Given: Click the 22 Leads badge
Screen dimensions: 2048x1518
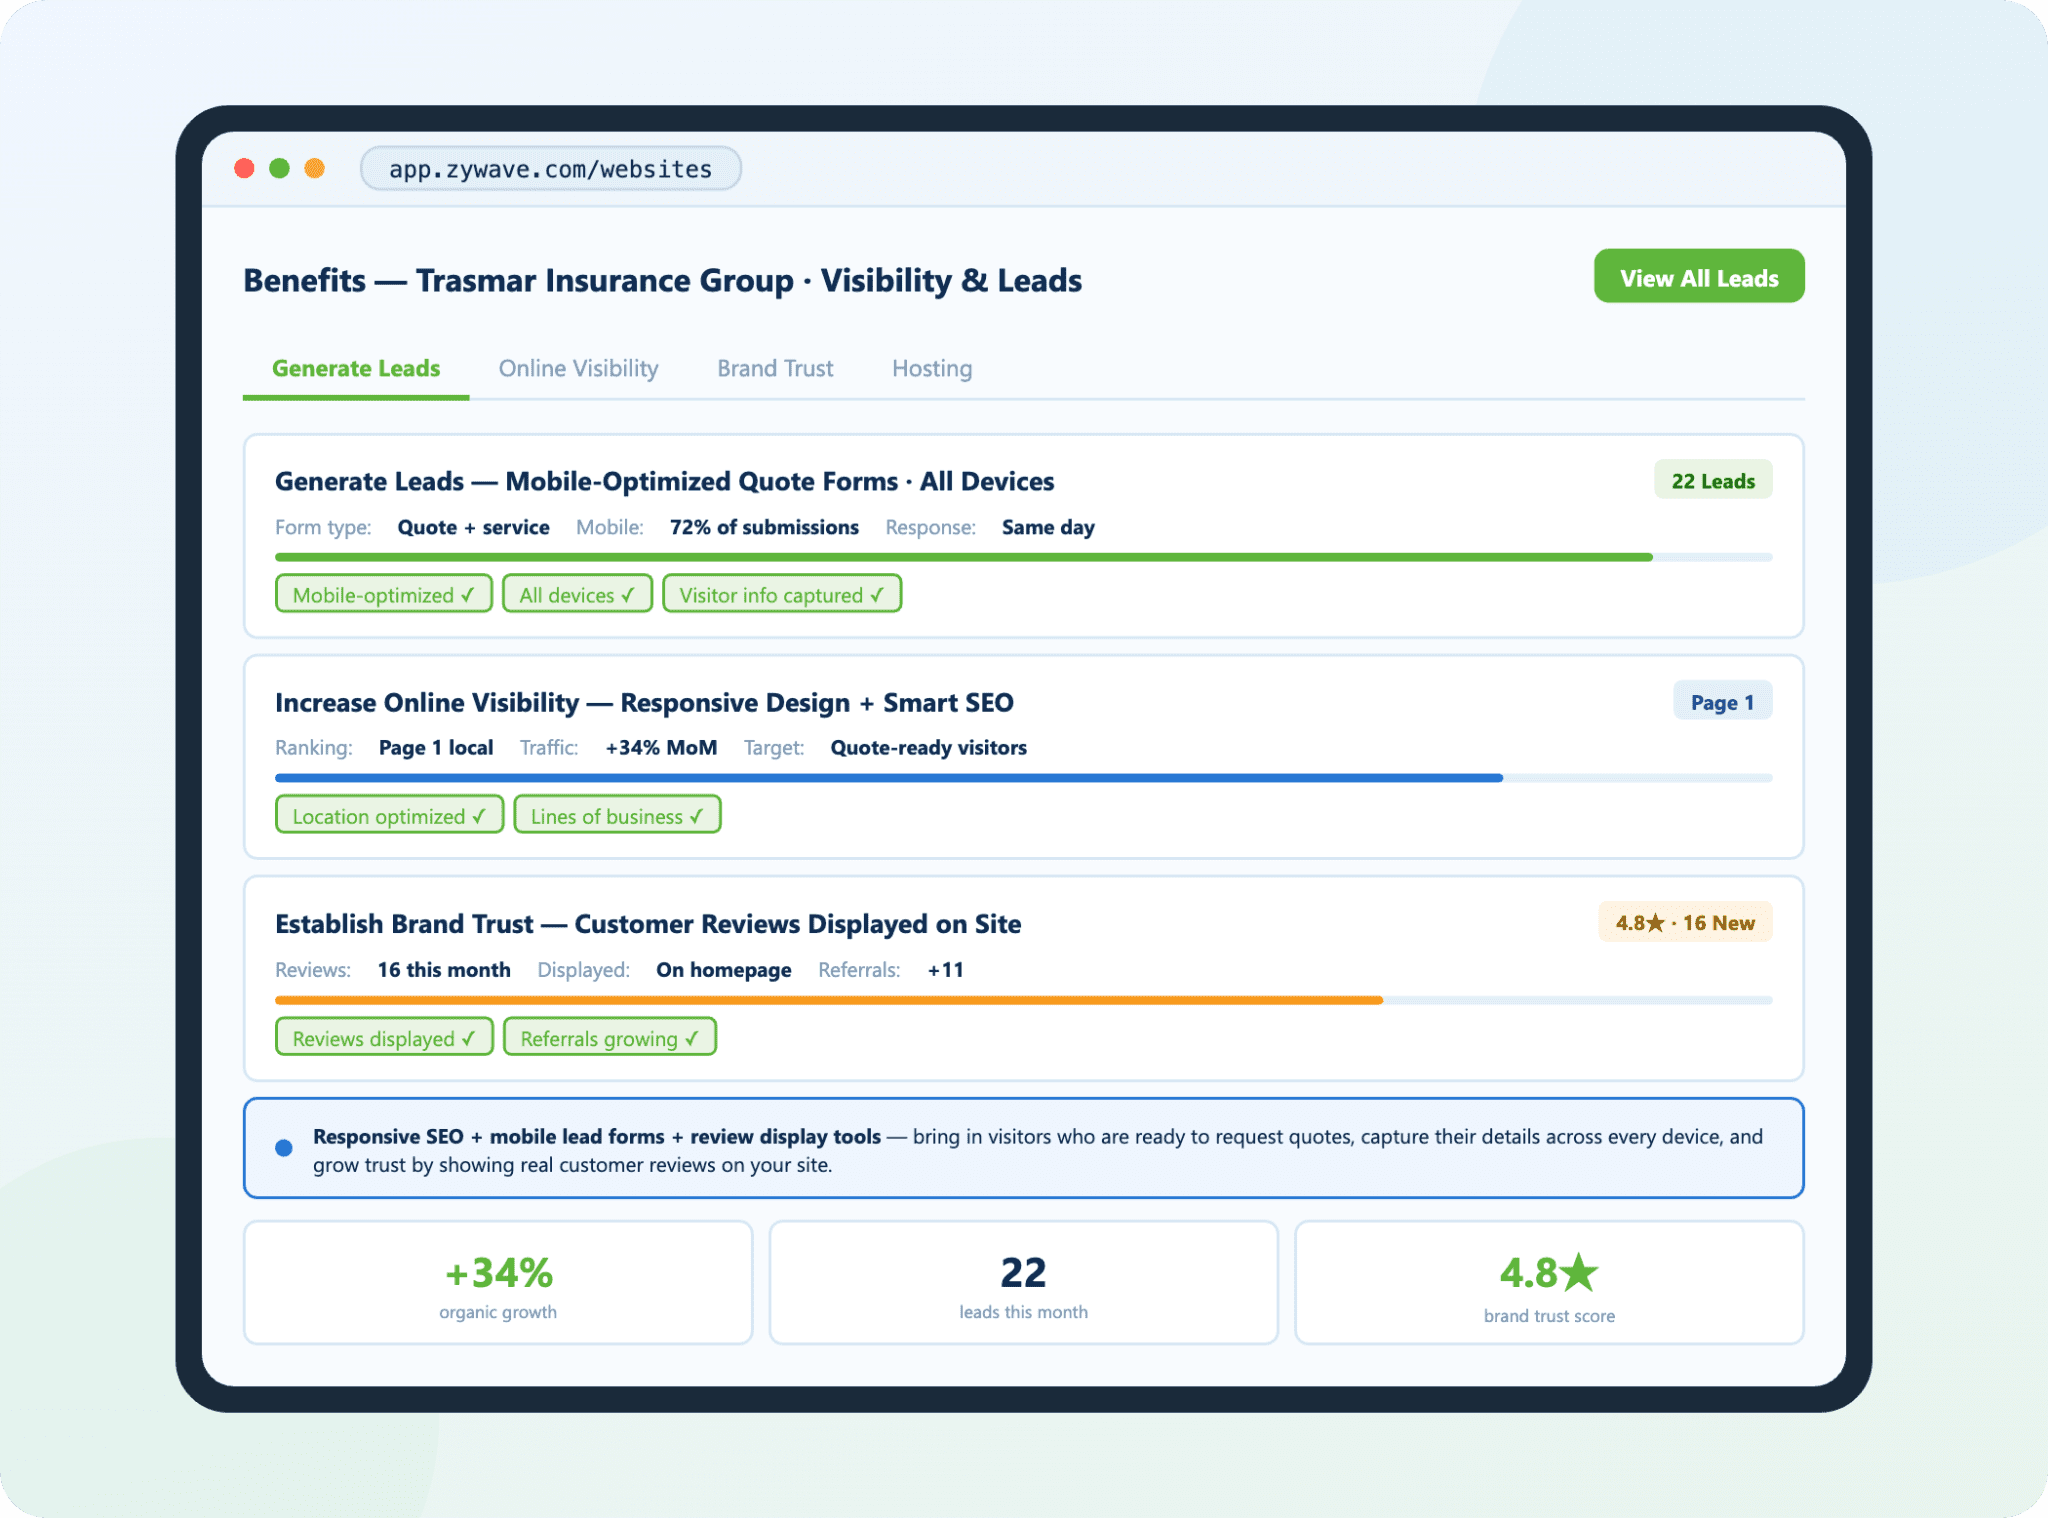Looking at the screenshot, I should (x=1712, y=481).
